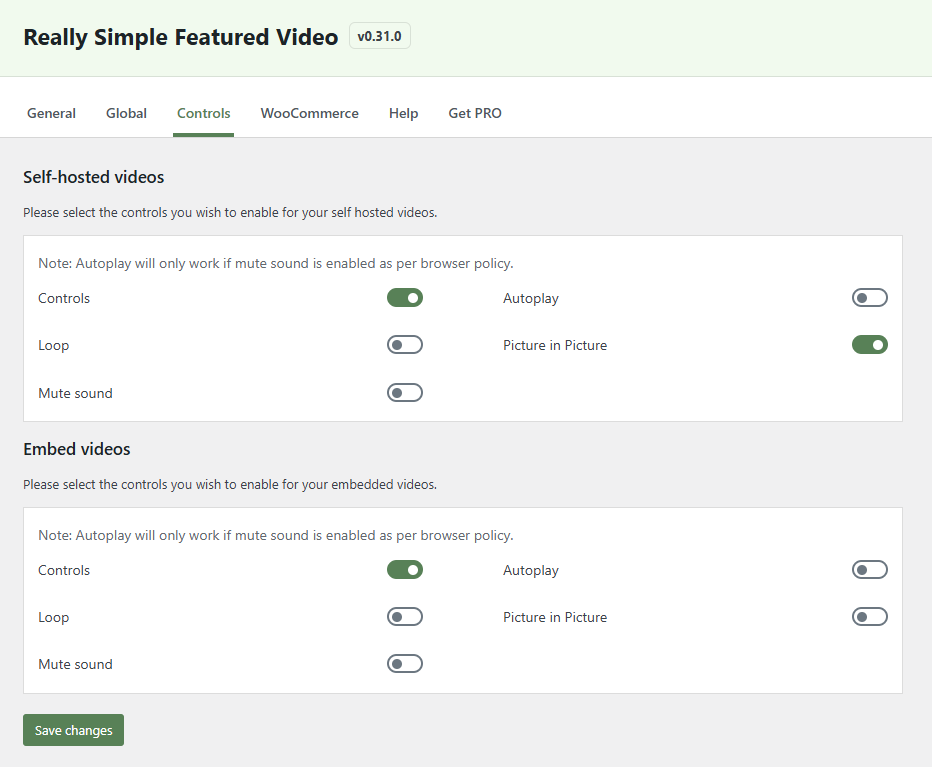
Task: Disable Picture in Picture for self-hosted videos
Action: [x=869, y=344]
